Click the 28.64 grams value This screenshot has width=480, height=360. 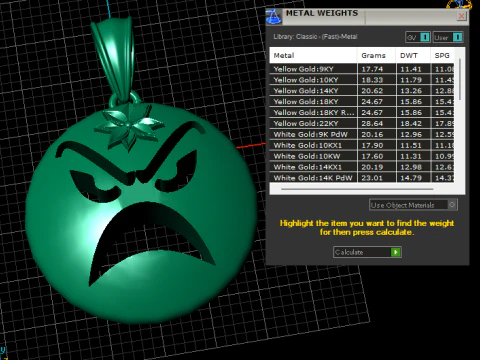372,123
